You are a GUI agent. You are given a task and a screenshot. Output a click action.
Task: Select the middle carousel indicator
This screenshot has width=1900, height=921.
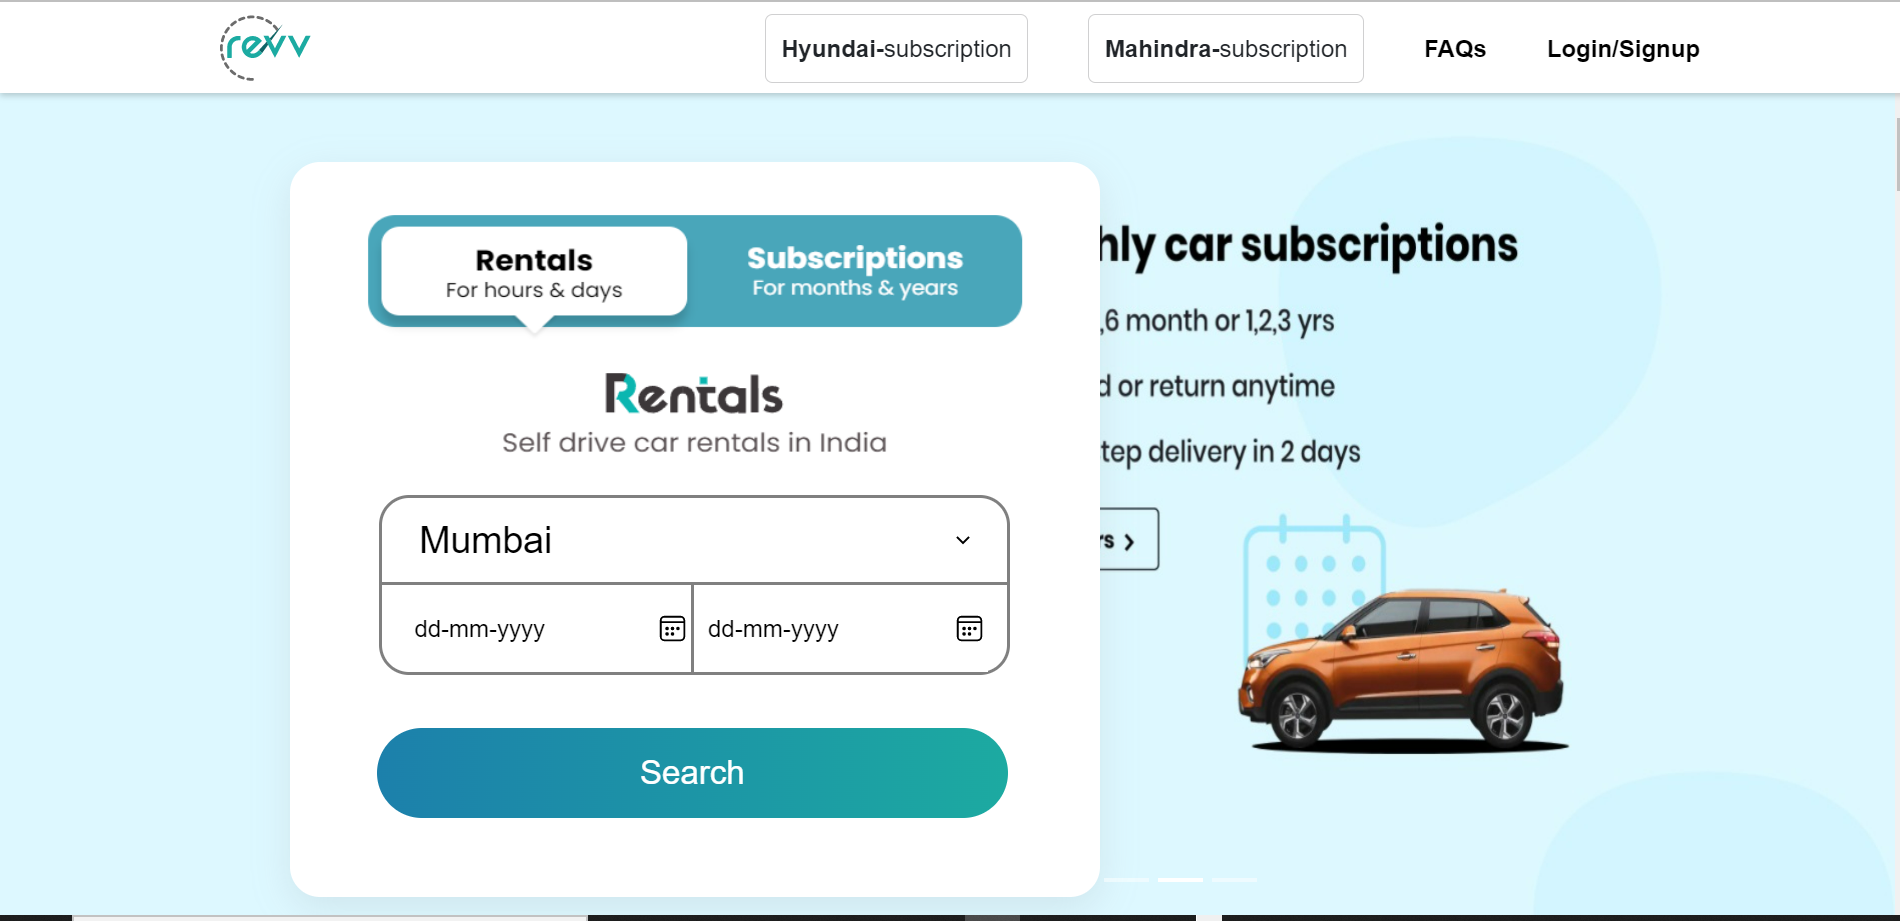pos(1180,880)
